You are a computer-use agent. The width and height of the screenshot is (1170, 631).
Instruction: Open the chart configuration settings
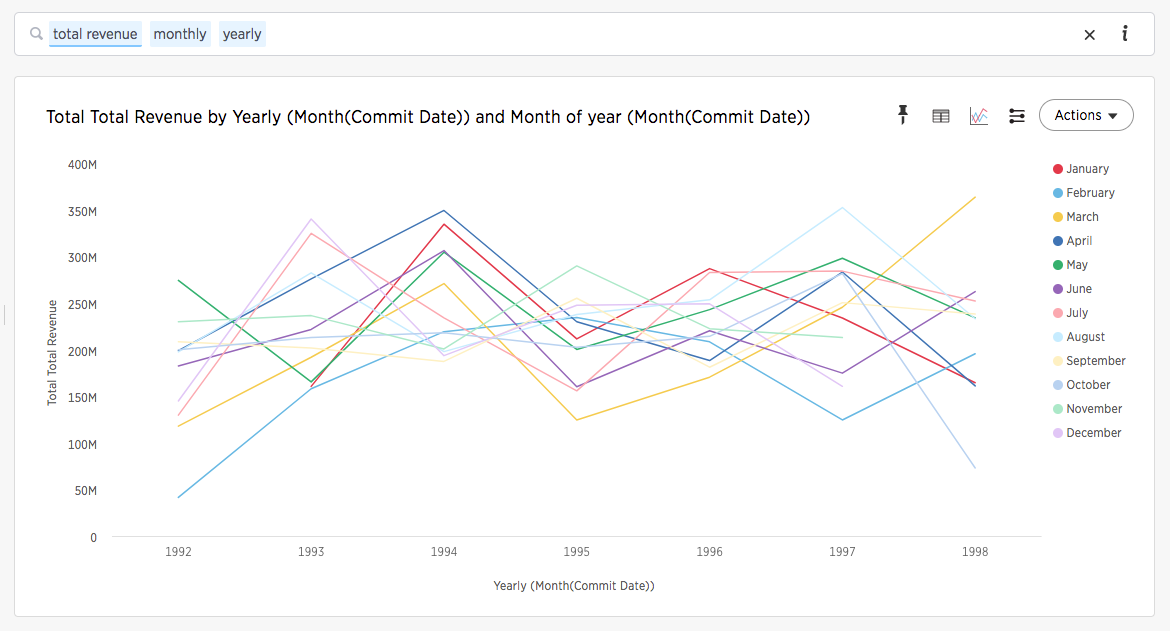(x=1016, y=115)
